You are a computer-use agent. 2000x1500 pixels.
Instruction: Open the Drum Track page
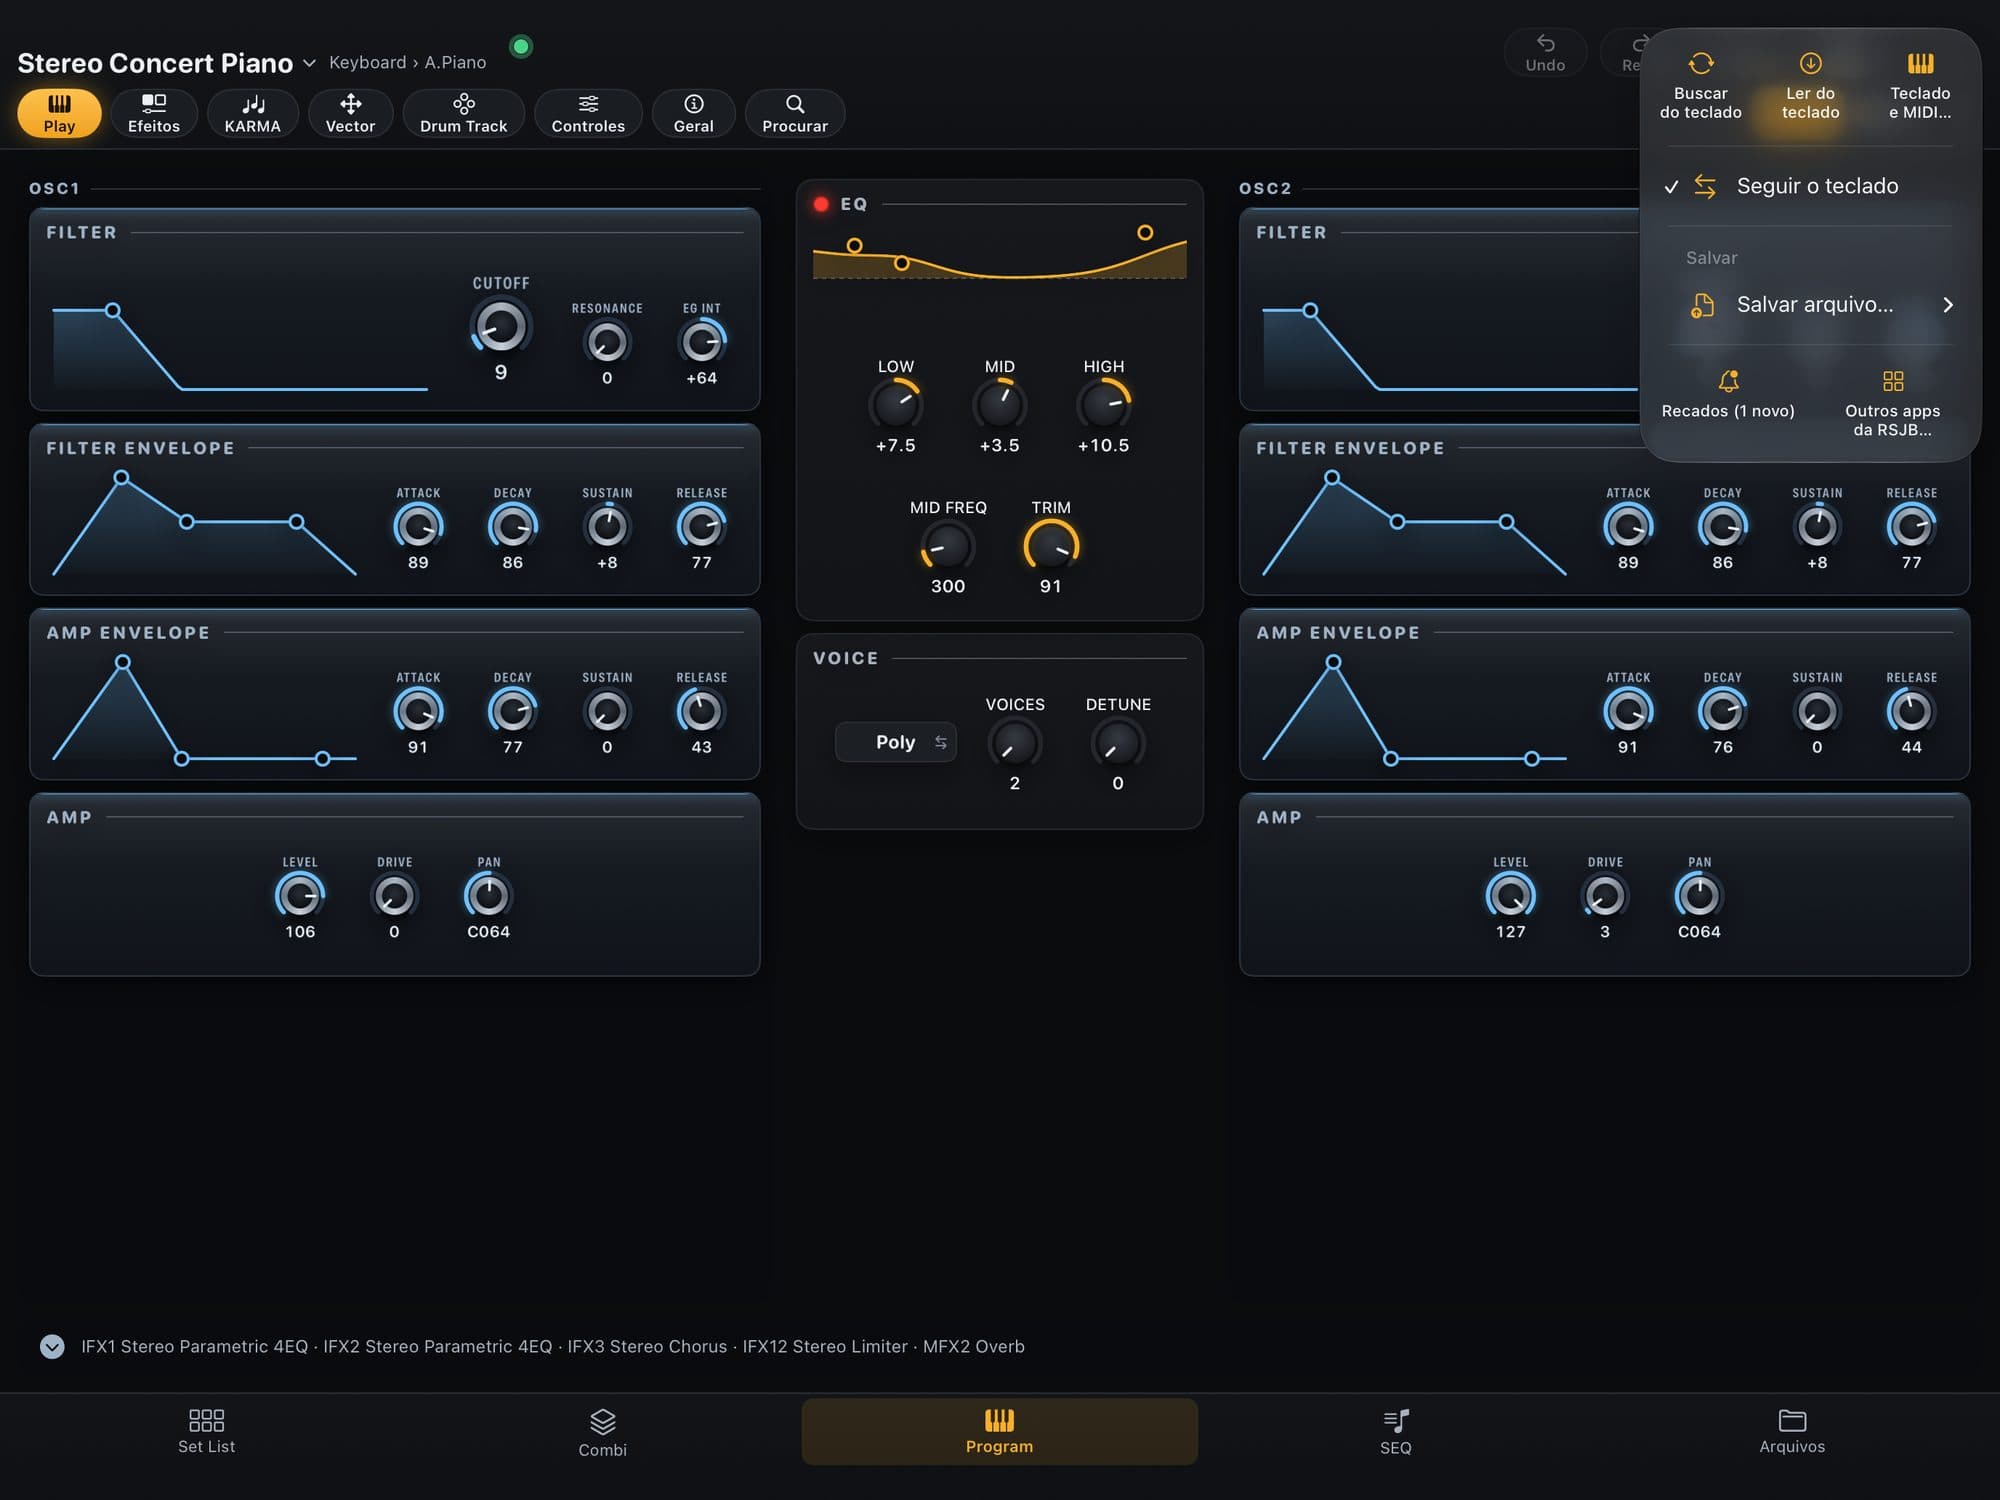(463, 113)
